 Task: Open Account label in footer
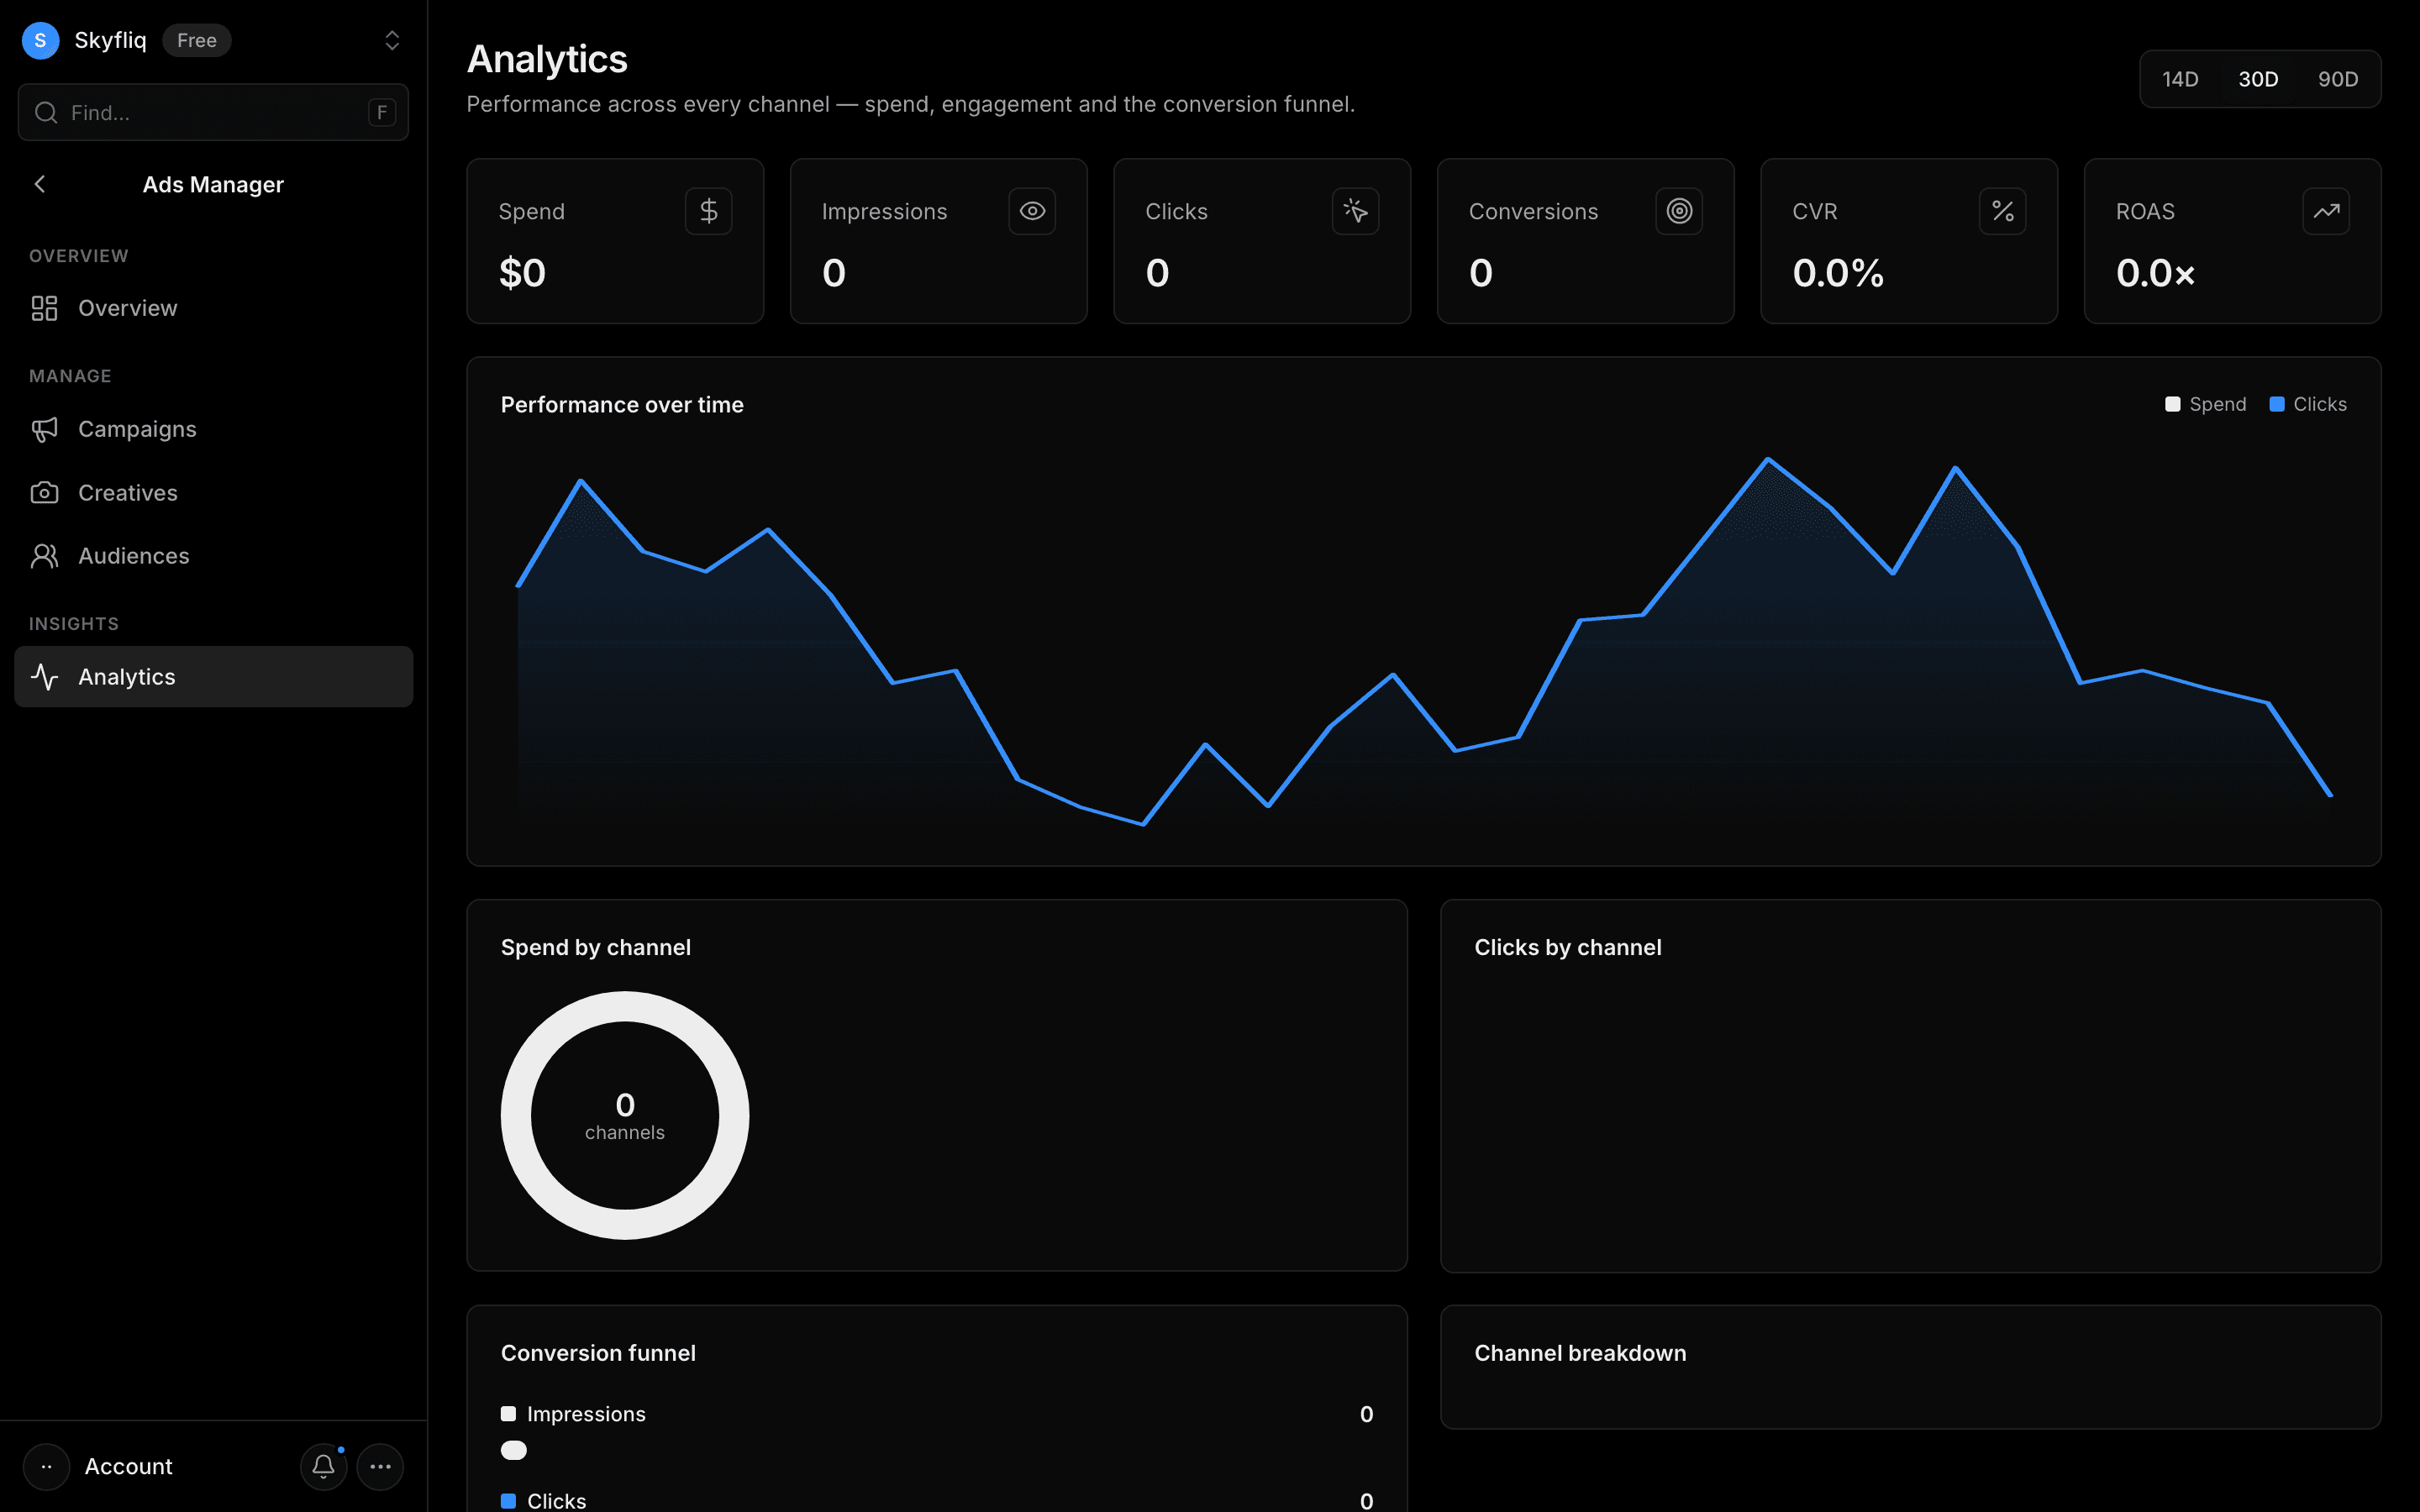point(128,1466)
